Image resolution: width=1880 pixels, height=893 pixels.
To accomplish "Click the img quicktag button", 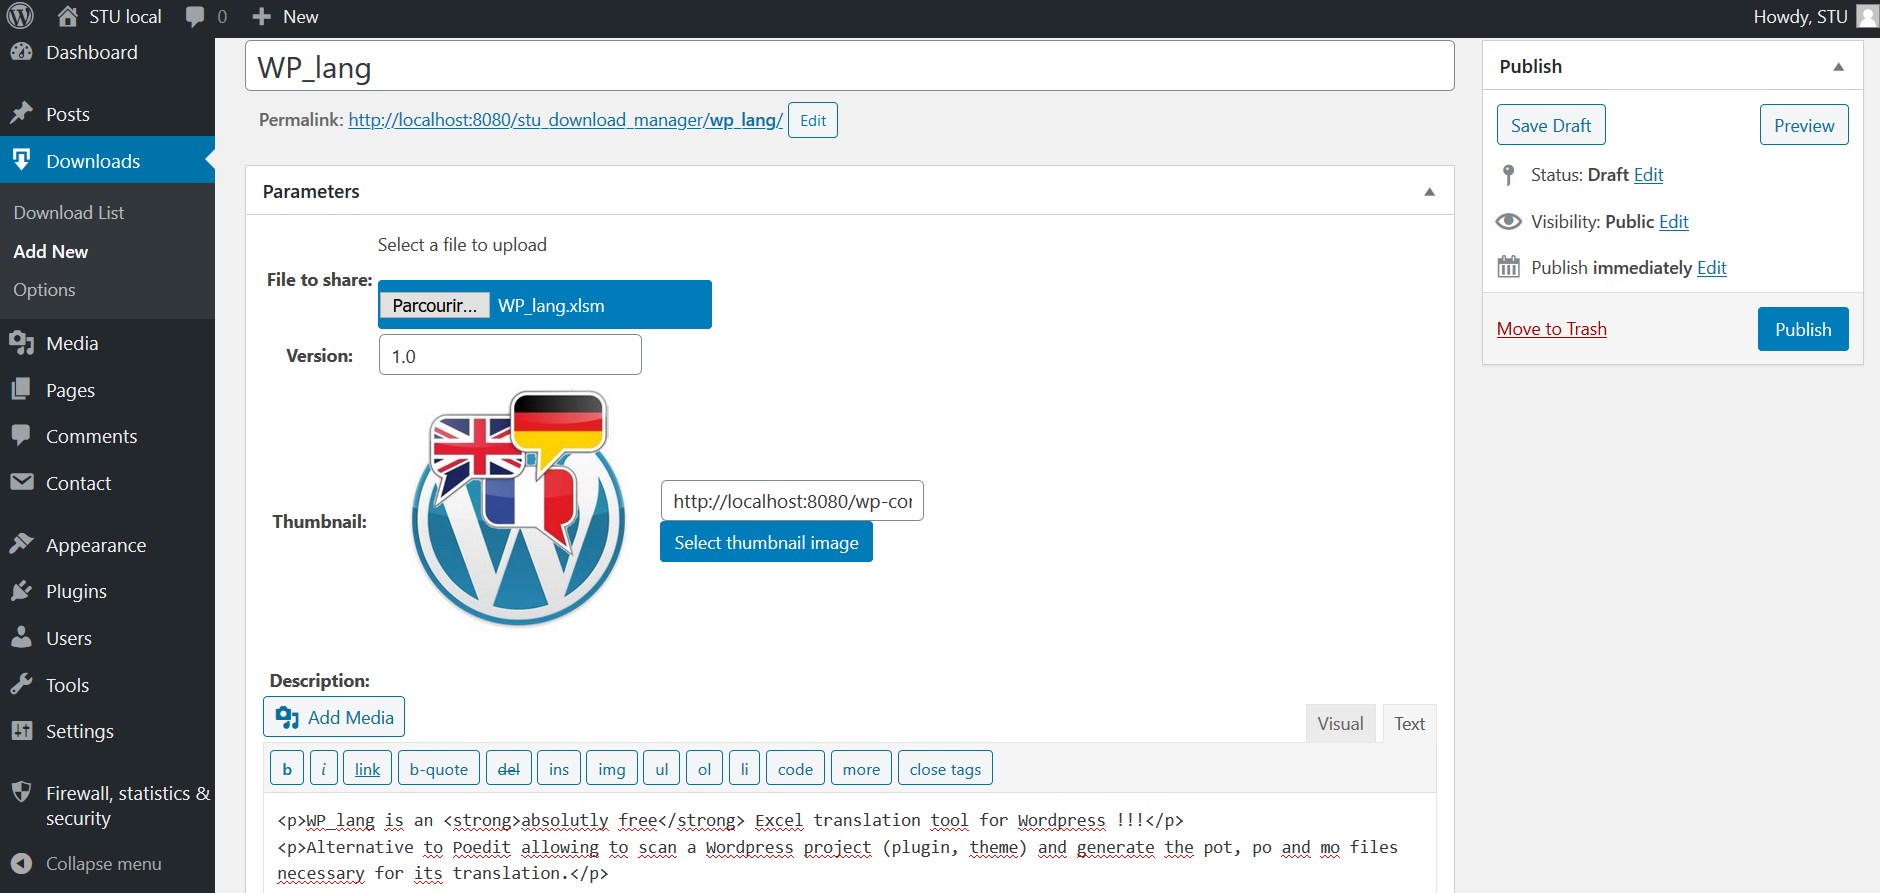I will (x=611, y=769).
